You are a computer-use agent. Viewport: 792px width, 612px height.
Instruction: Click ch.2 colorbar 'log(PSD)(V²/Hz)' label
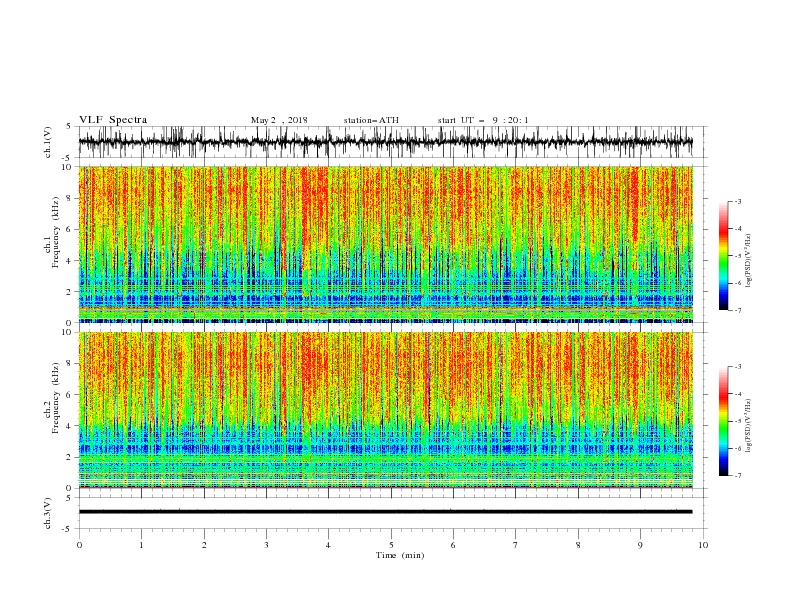[x=748, y=425]
